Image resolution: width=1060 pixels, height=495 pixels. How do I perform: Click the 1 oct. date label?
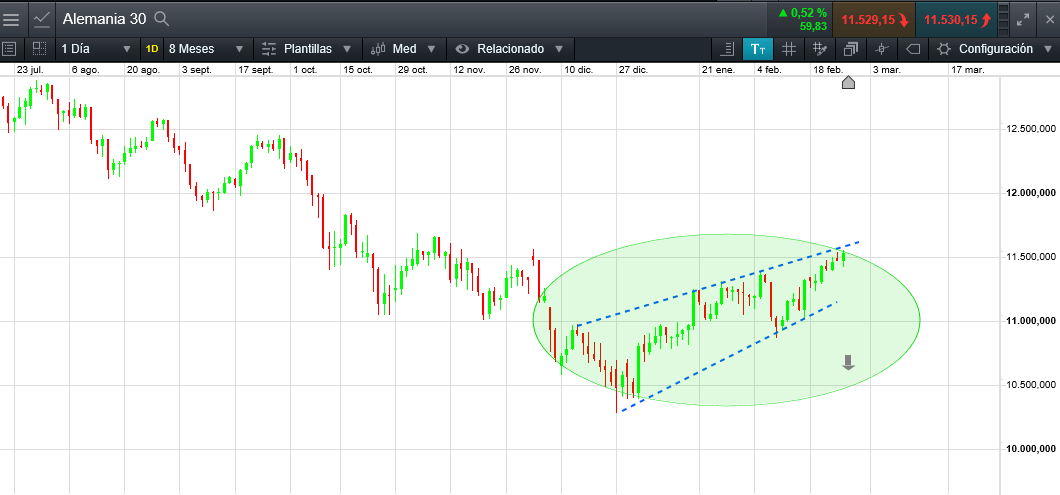pyautogui.click(x=304, y=70)
